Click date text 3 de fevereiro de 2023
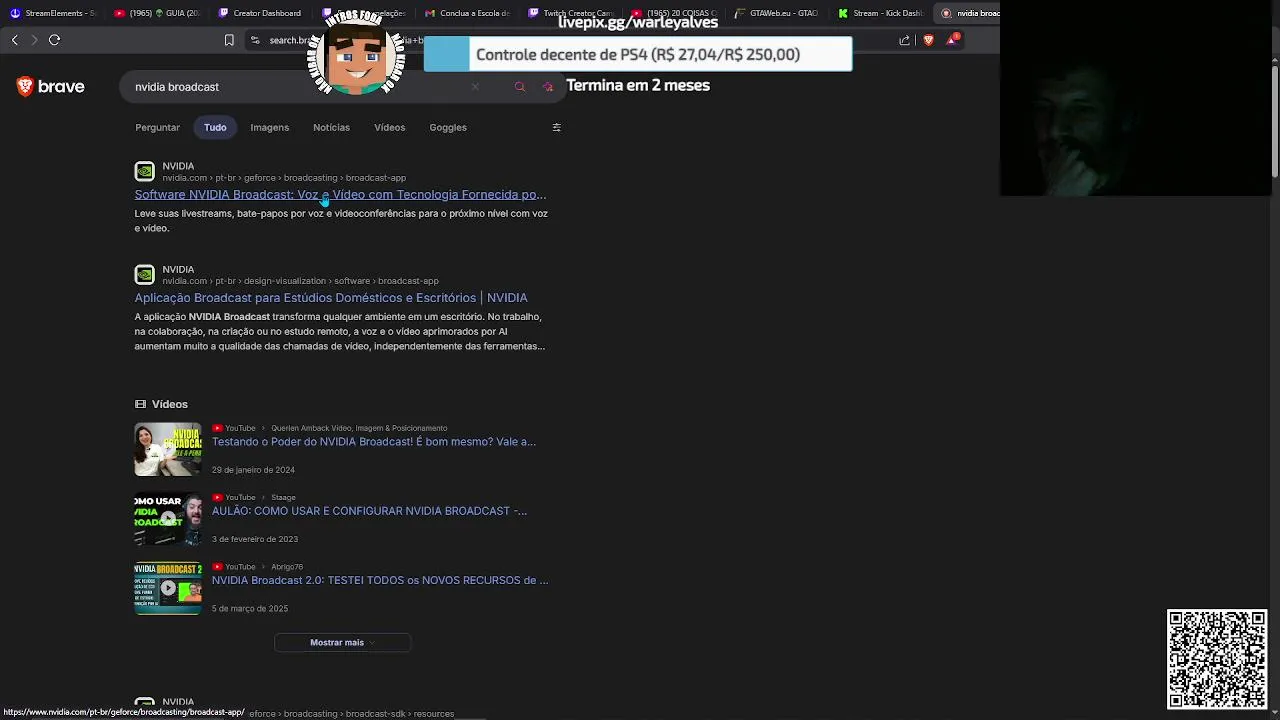This screenshot has width=1280, height=720. 255,539
